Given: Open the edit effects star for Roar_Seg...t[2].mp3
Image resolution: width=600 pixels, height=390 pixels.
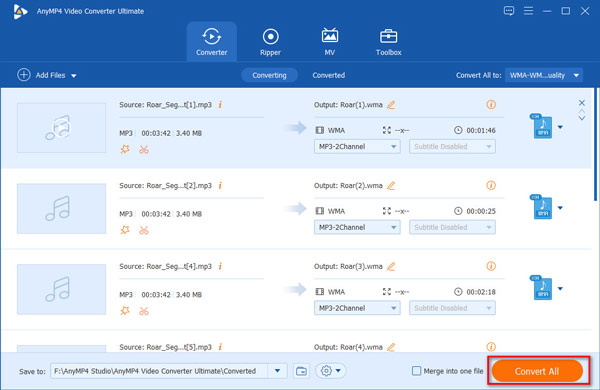Looking at the screenshot, I should pyautogui.click(x=125, y=230).
